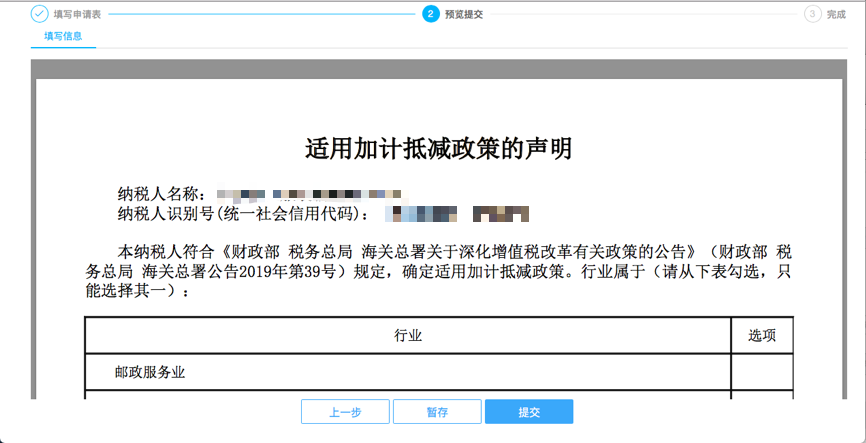Select the 邮政服务业 table row
This screenshot has height=443, width=866.
click(x=408, y=372)
